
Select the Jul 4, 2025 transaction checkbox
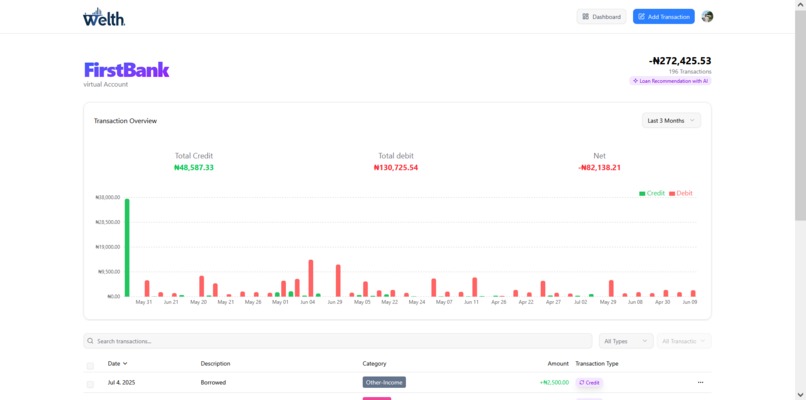pyautogui.click(x=90, y=384)
